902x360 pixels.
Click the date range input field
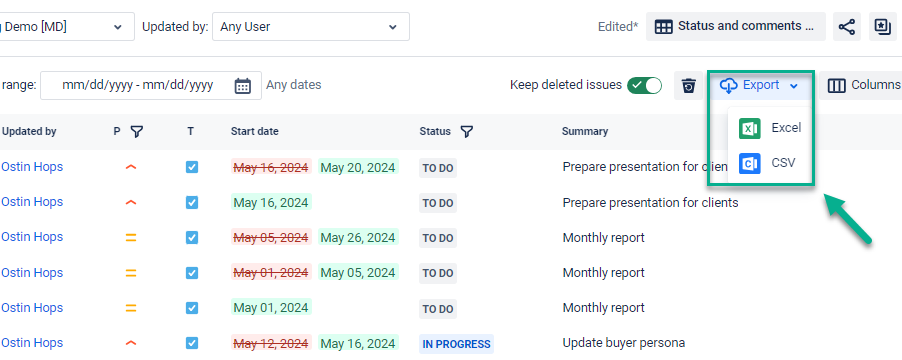tap(151, 86)
